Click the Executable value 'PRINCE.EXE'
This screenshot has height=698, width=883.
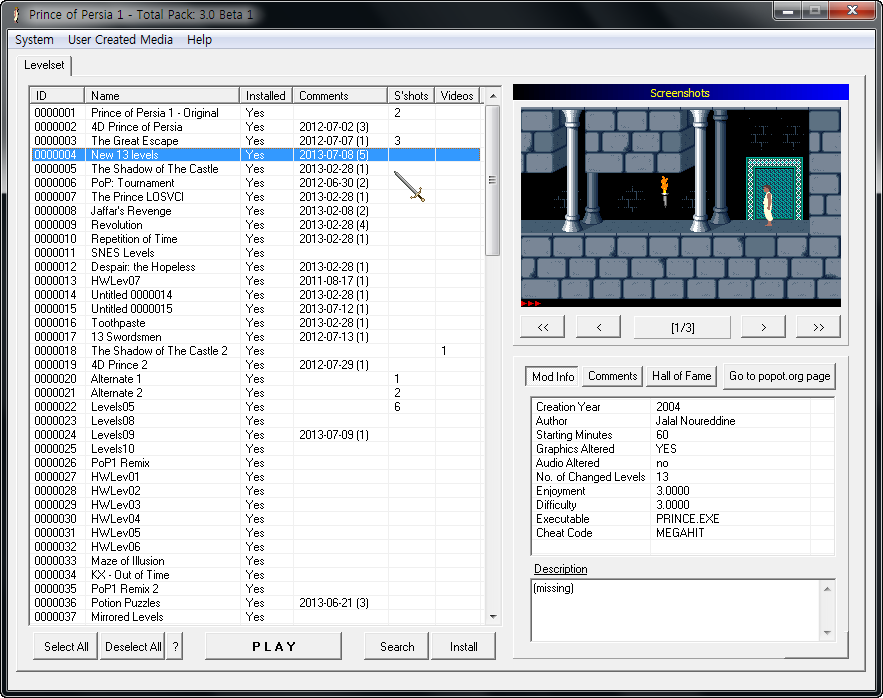[688, 519]
